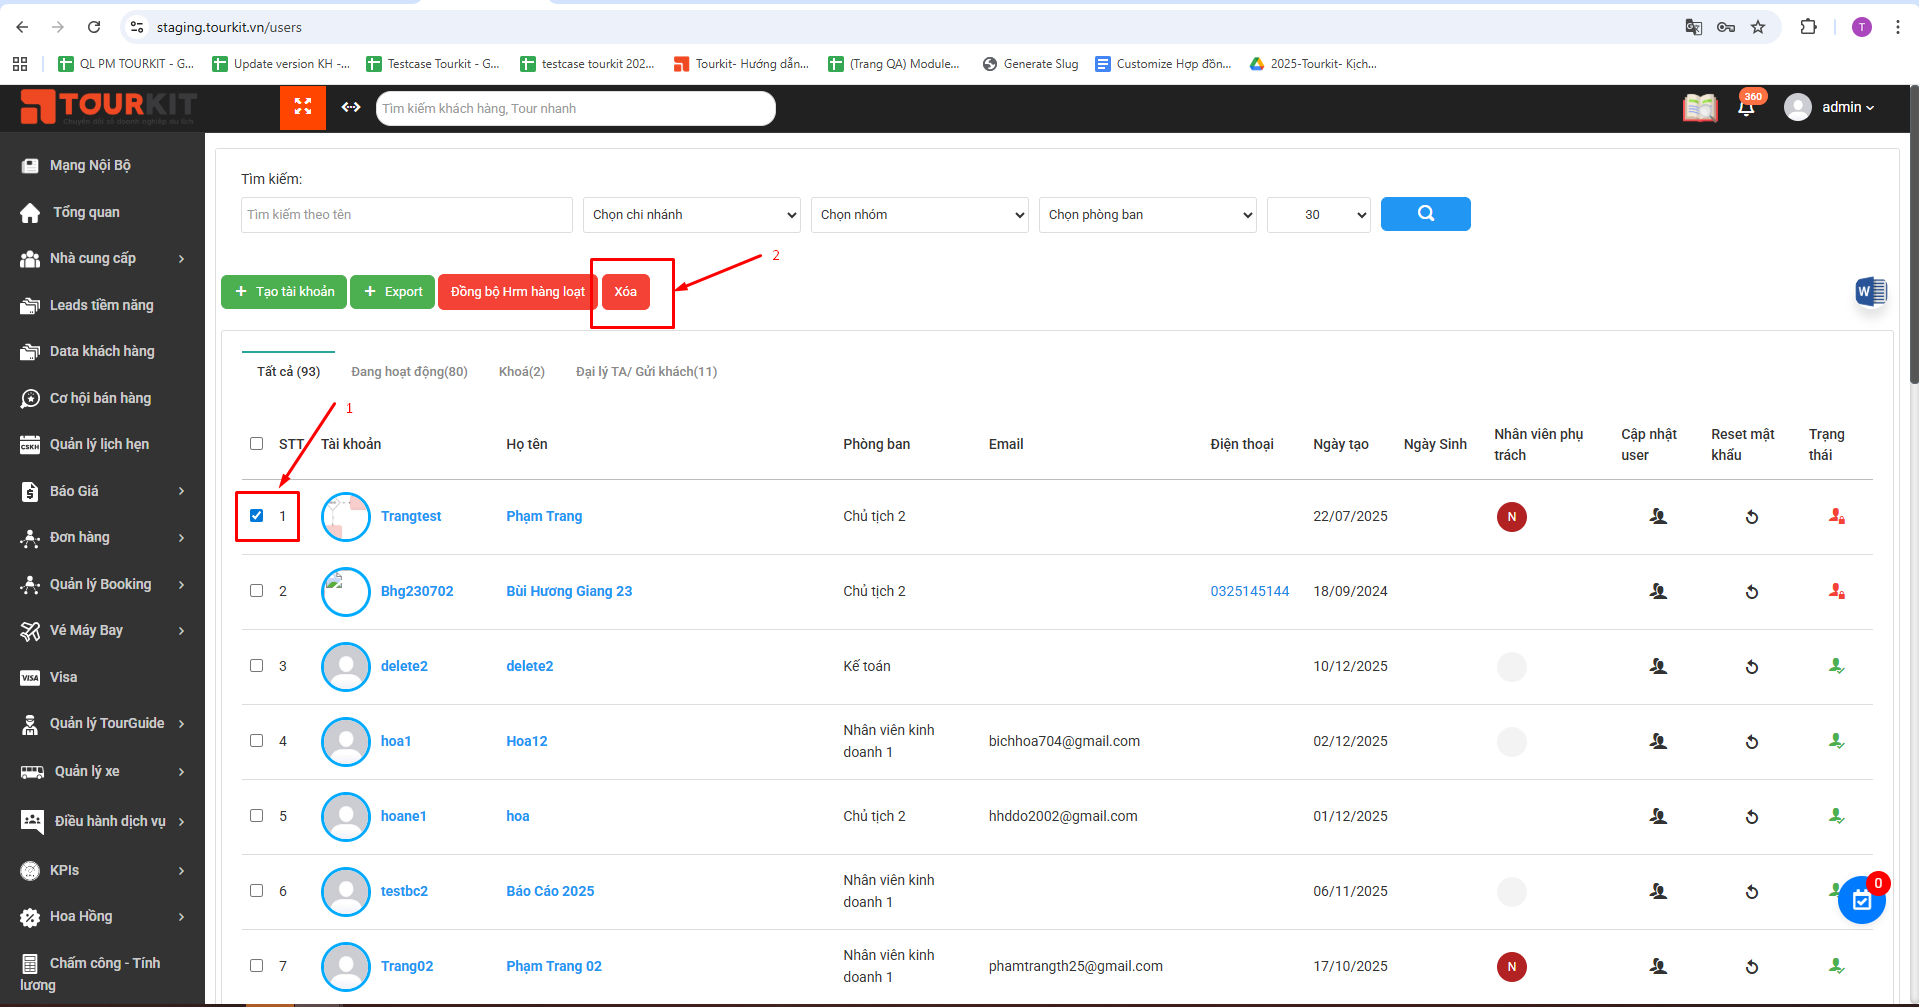The height and width of the screenshot is (1007, 1919).
Task: Click the blue search magnifier button
Action: point(1425,214)
